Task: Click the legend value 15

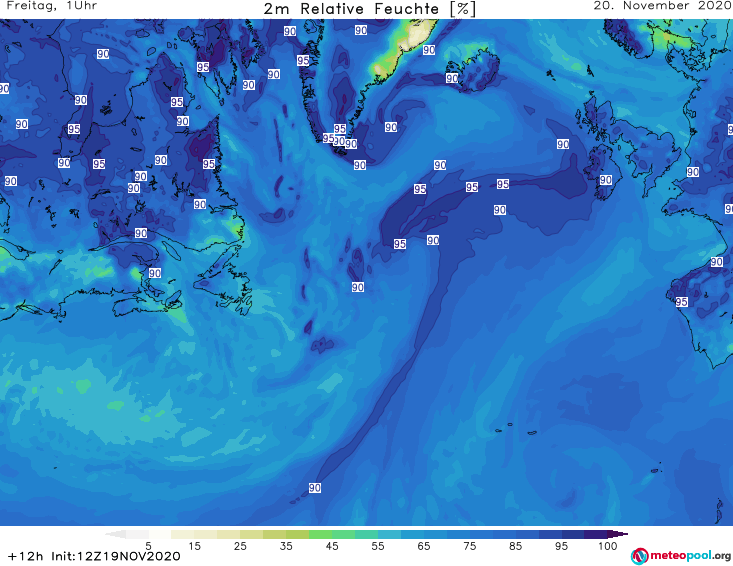Action: 194,546
